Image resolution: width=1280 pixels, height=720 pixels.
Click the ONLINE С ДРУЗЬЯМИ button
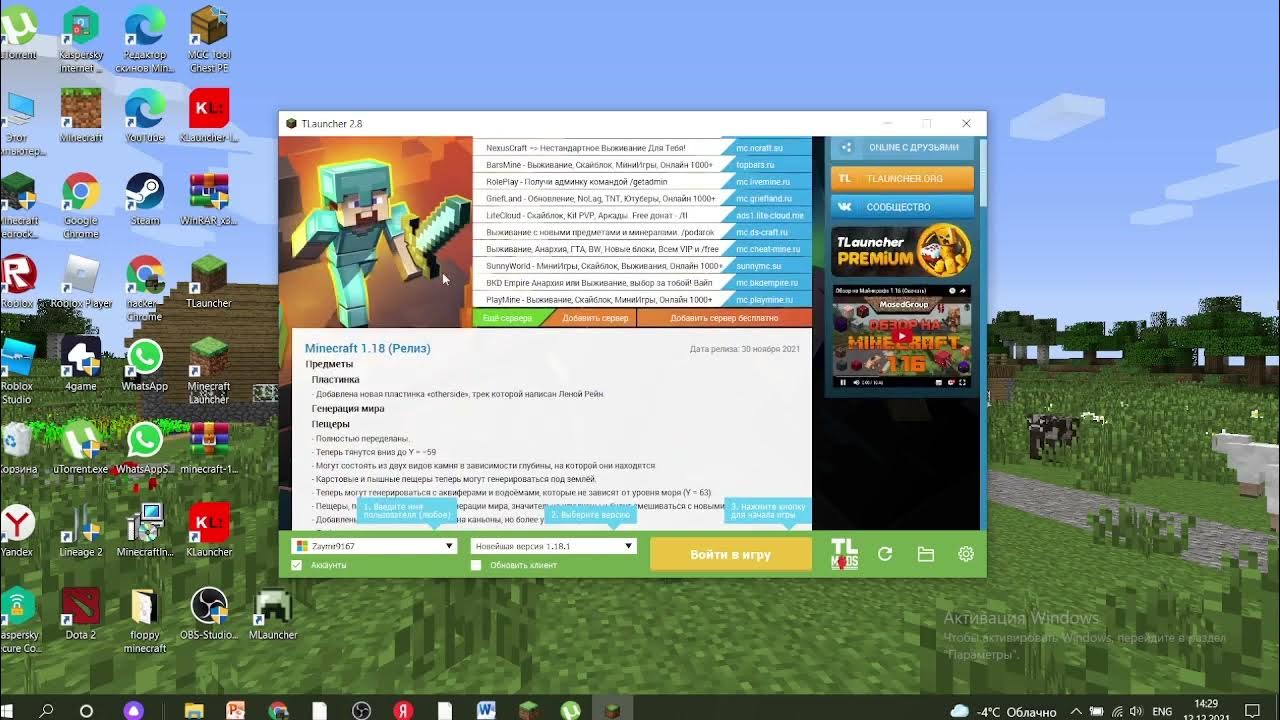902,147
